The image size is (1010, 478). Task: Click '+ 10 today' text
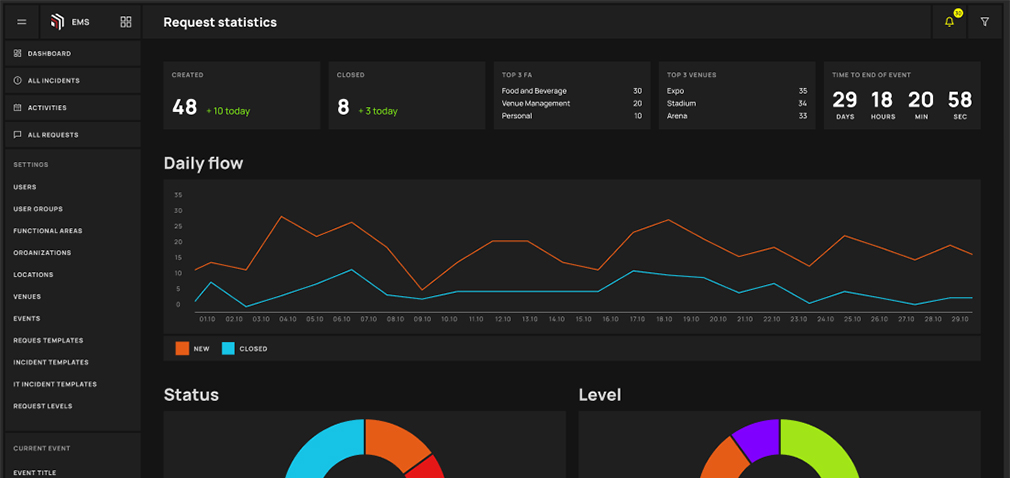click(228, 111)
